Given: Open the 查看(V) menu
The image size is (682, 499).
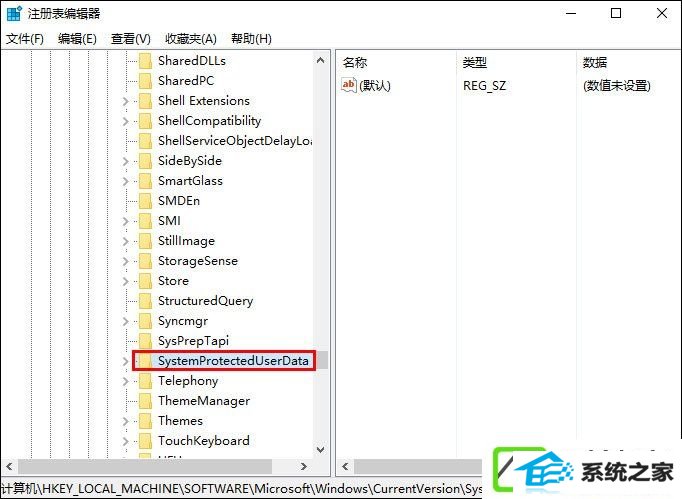Looking at the screenshot, I should (130, 39).
